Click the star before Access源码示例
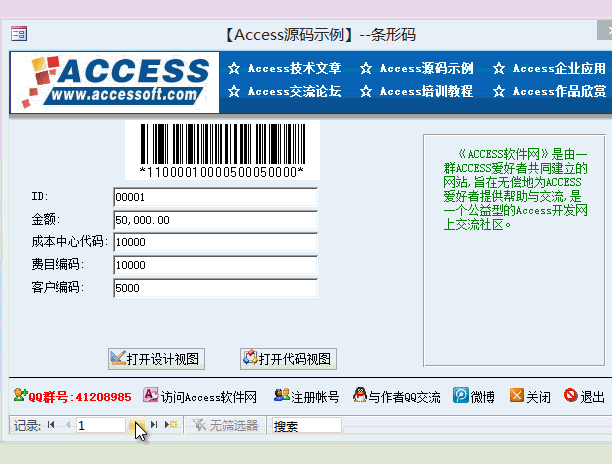Image resolution: width=612 pixels, height=464 pixels. (366, 68)
